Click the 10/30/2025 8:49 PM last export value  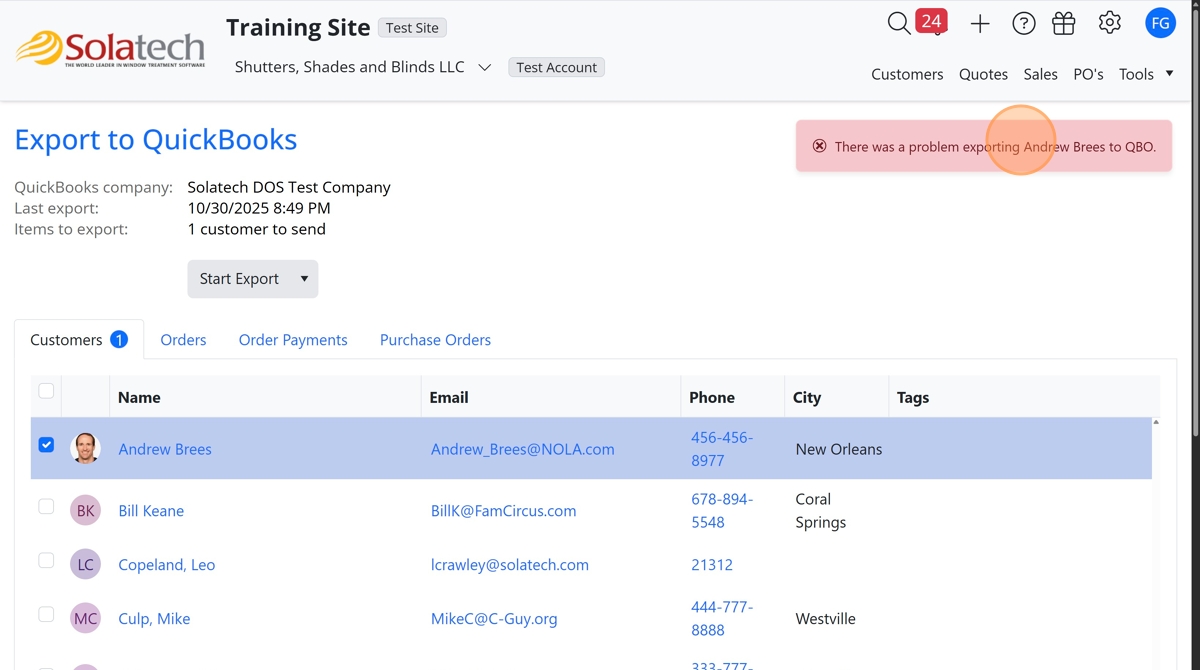[259, 208]
